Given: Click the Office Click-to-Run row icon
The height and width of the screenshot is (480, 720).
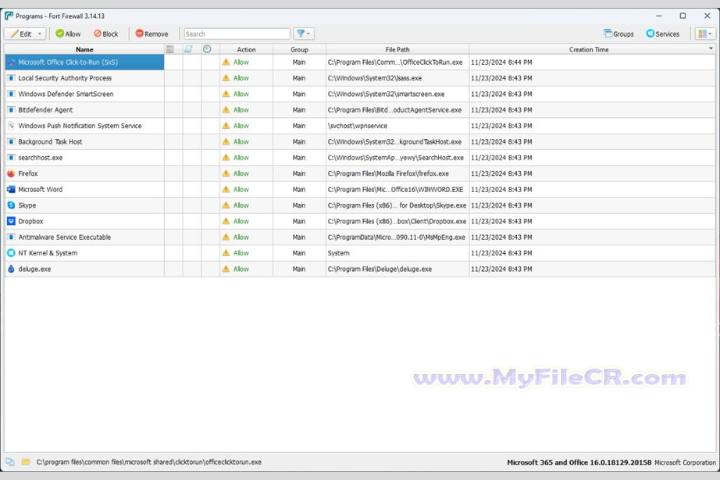Looking at the screenshot, I should tap(11, 62).
